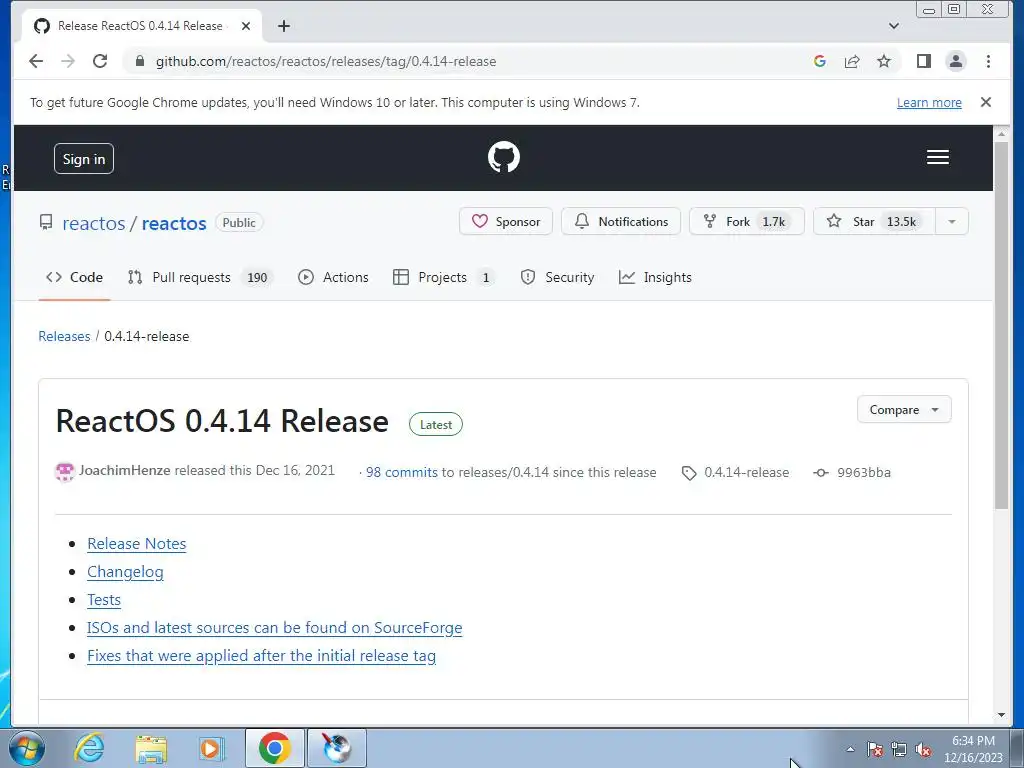Reload the page with the refresh icon
The width and height of the screenshot is (1024, 768).
pyautogui.click(x=100, y=61)
